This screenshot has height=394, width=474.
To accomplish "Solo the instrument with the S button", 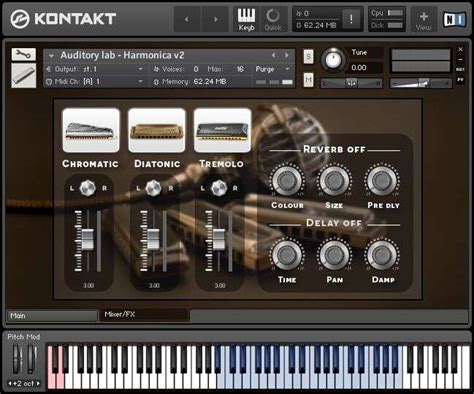I will (309, 57).
